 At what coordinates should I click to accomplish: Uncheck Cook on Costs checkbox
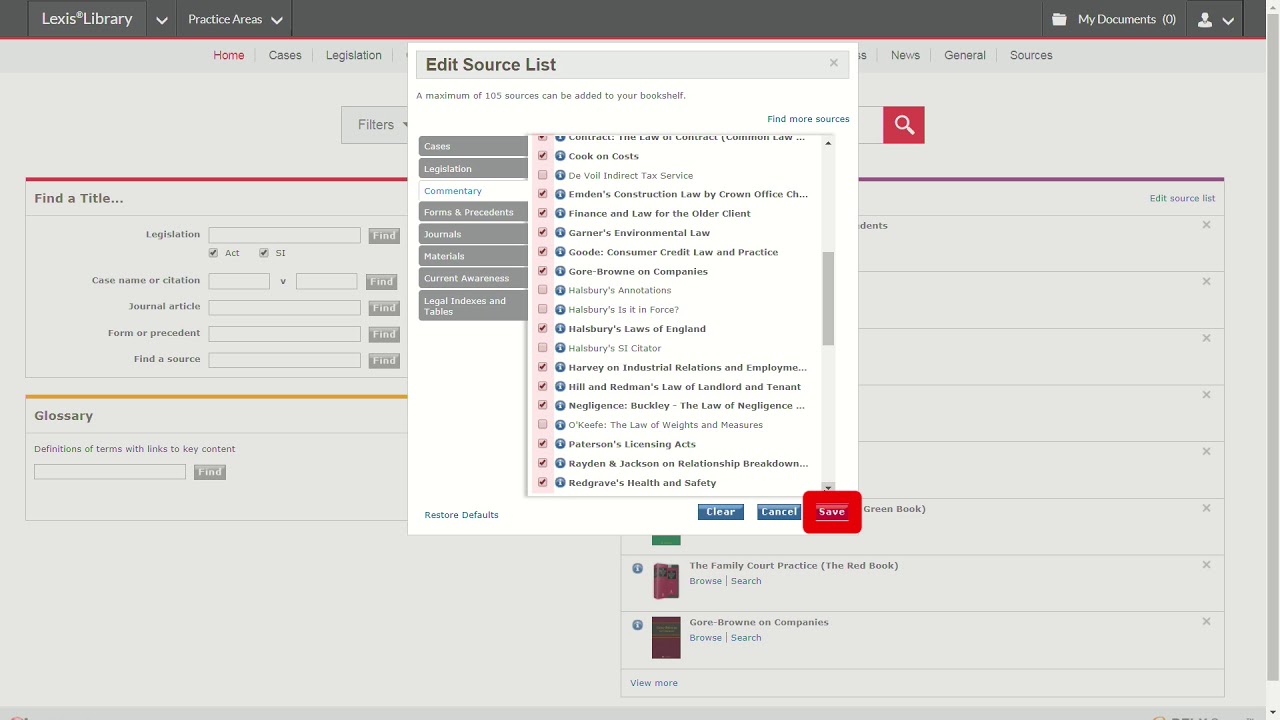tap(543, 156)
